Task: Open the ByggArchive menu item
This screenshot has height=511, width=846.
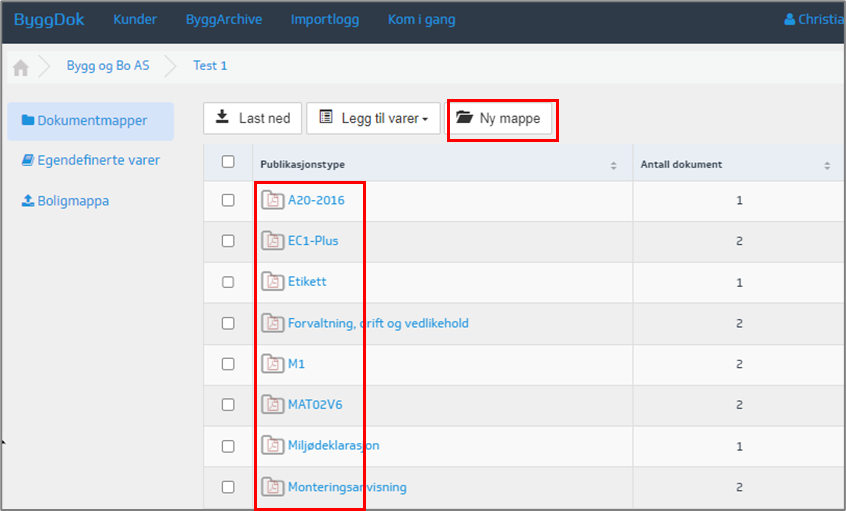Action: coord(224,20)
